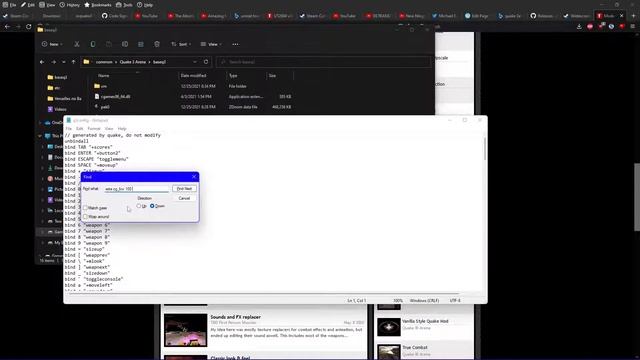Open Notepad Help menu

coord(122,129)
